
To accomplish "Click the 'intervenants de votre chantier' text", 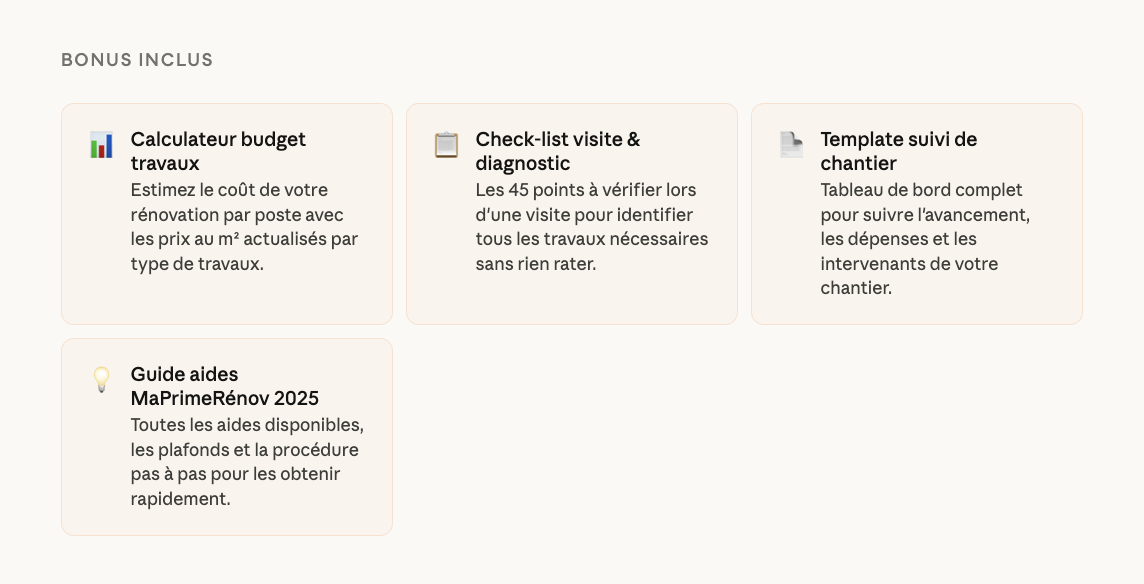I will click(909, 276).
